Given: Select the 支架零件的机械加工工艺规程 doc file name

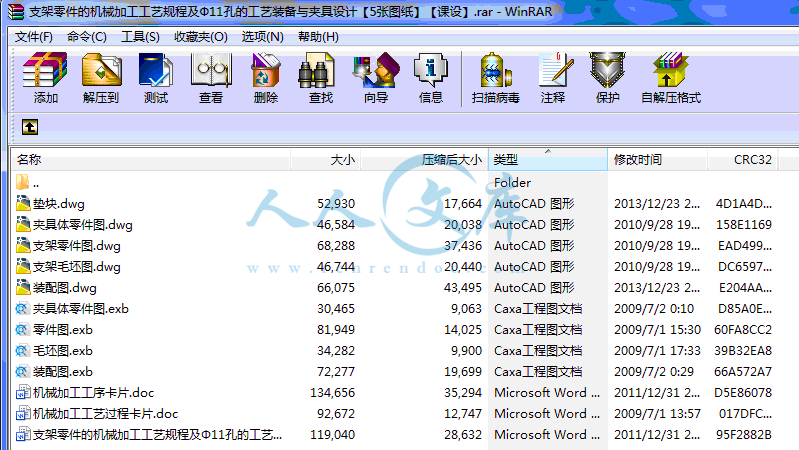Looking at the screenshot, I should (157, 434).
